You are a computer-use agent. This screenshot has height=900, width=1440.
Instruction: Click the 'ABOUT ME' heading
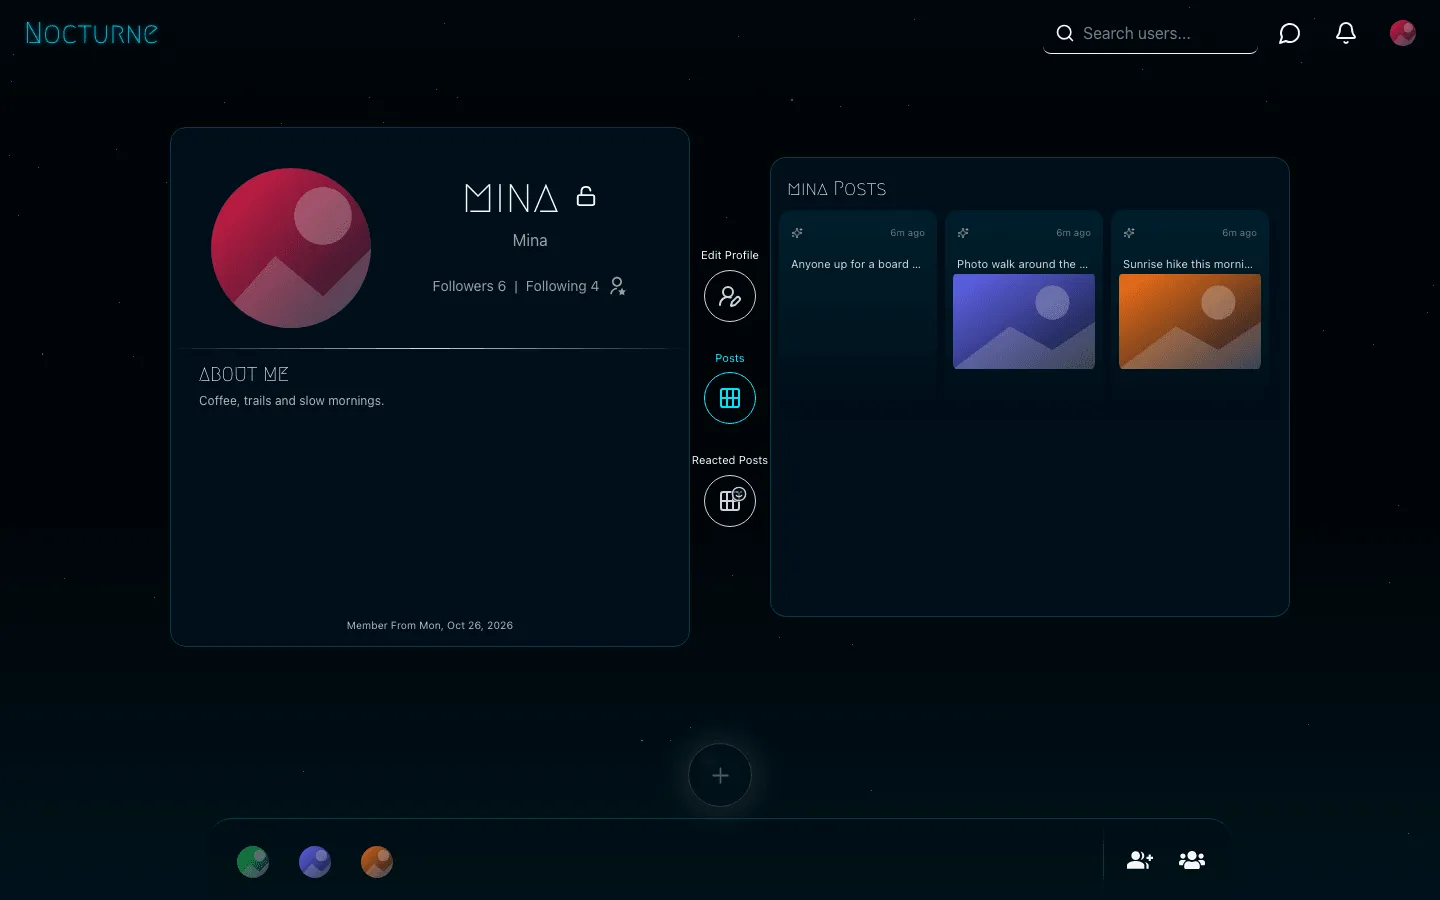[x=244, y=374]
